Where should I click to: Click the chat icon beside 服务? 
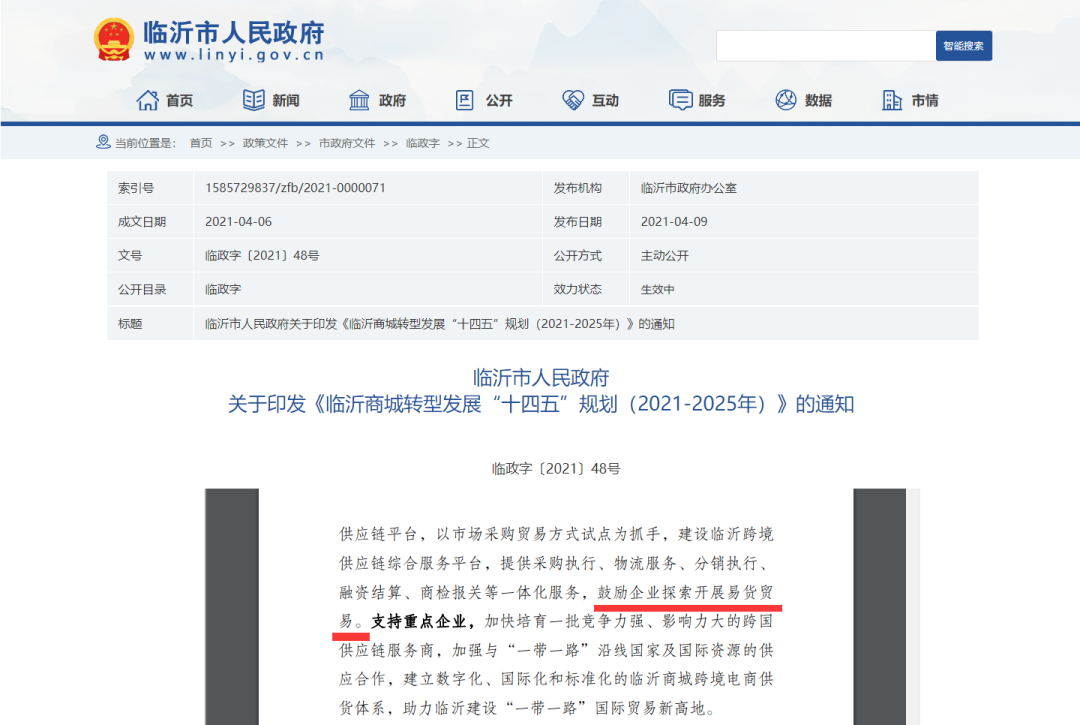[x=681, y=100]
